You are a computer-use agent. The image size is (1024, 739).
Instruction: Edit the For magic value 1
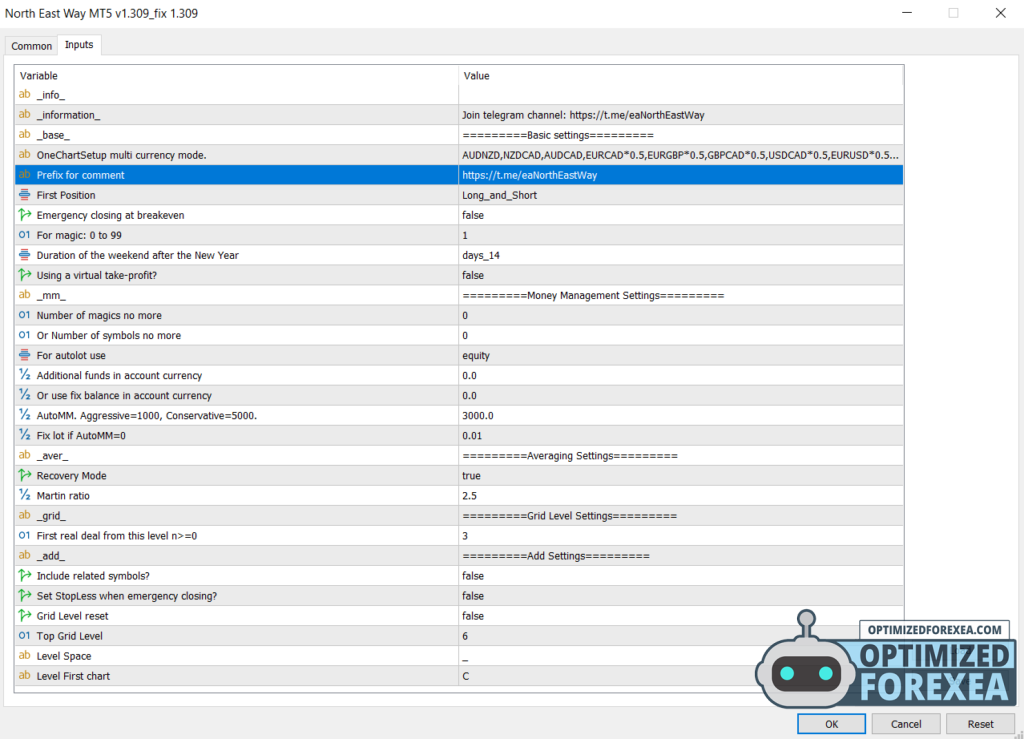(x=681, y=235)
